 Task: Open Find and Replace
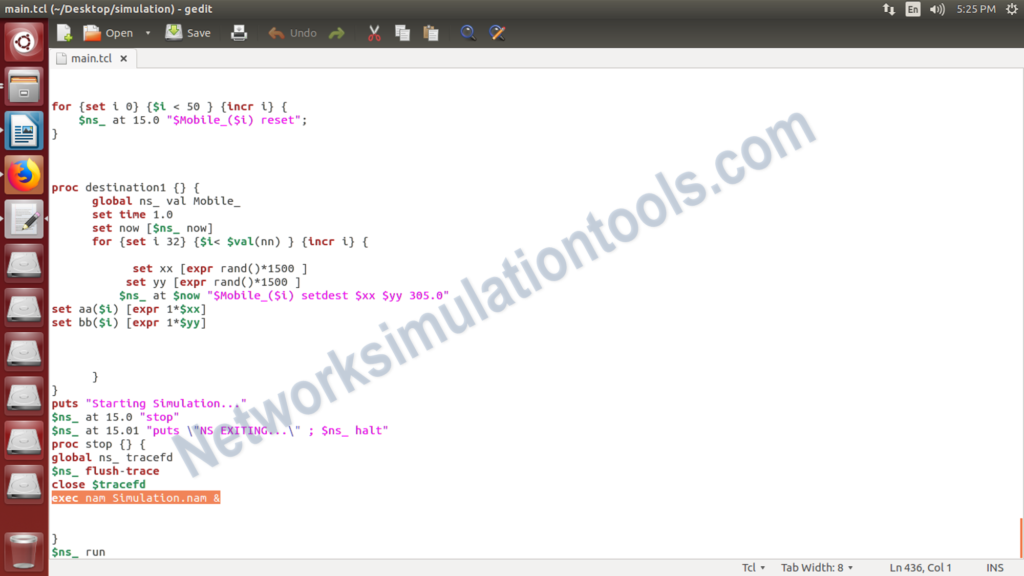point(497,32)
